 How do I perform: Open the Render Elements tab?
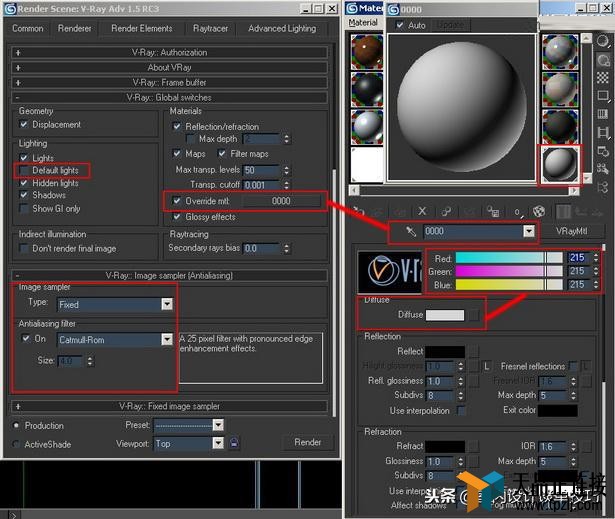click(142, 28)
